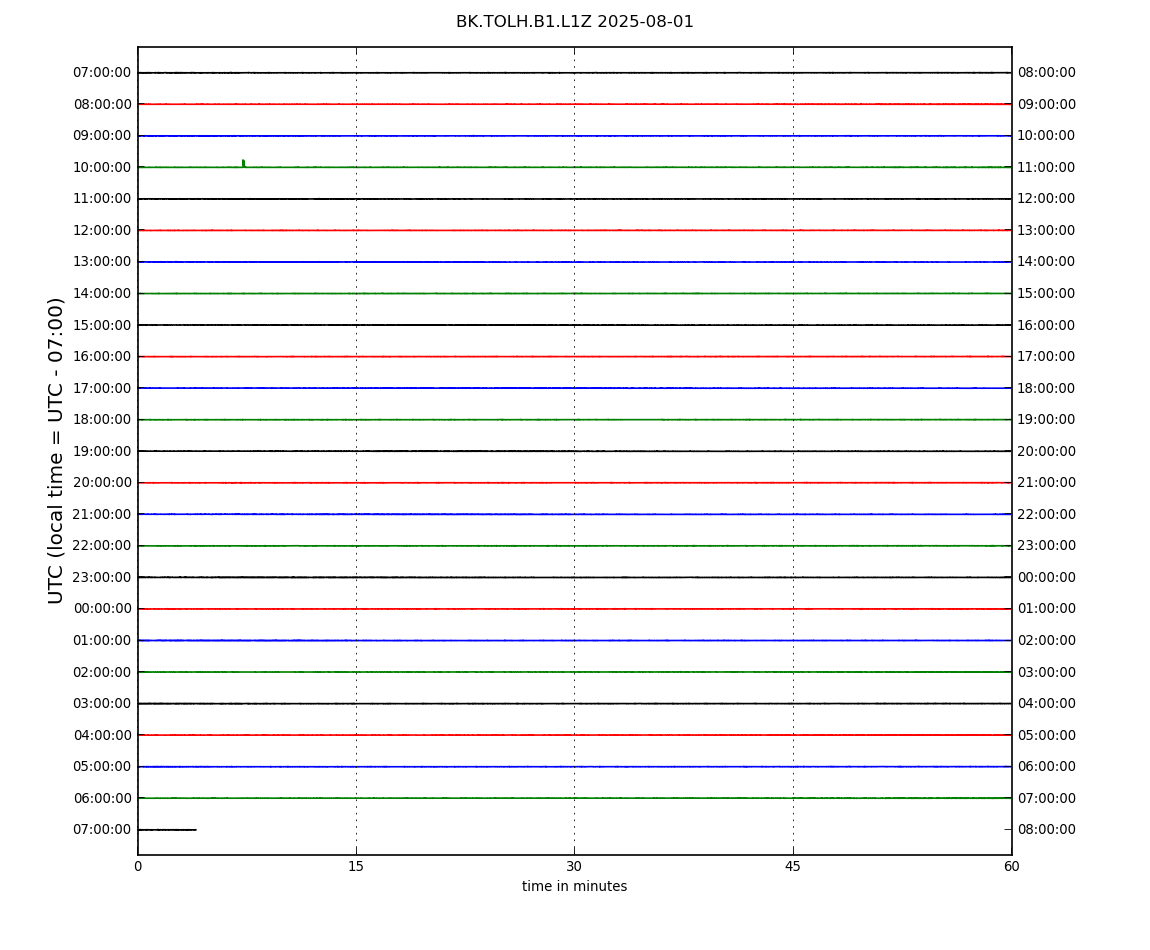Select left-axis start time label 14:00:00
The image size is (1150, 950).
point(102,293)
